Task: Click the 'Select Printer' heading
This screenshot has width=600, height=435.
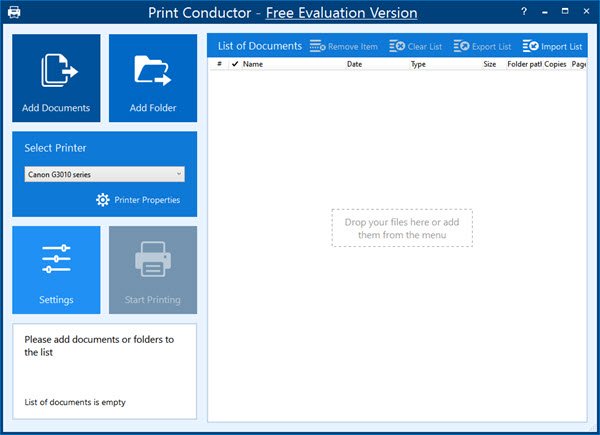Action: click(x=55, y=148)
